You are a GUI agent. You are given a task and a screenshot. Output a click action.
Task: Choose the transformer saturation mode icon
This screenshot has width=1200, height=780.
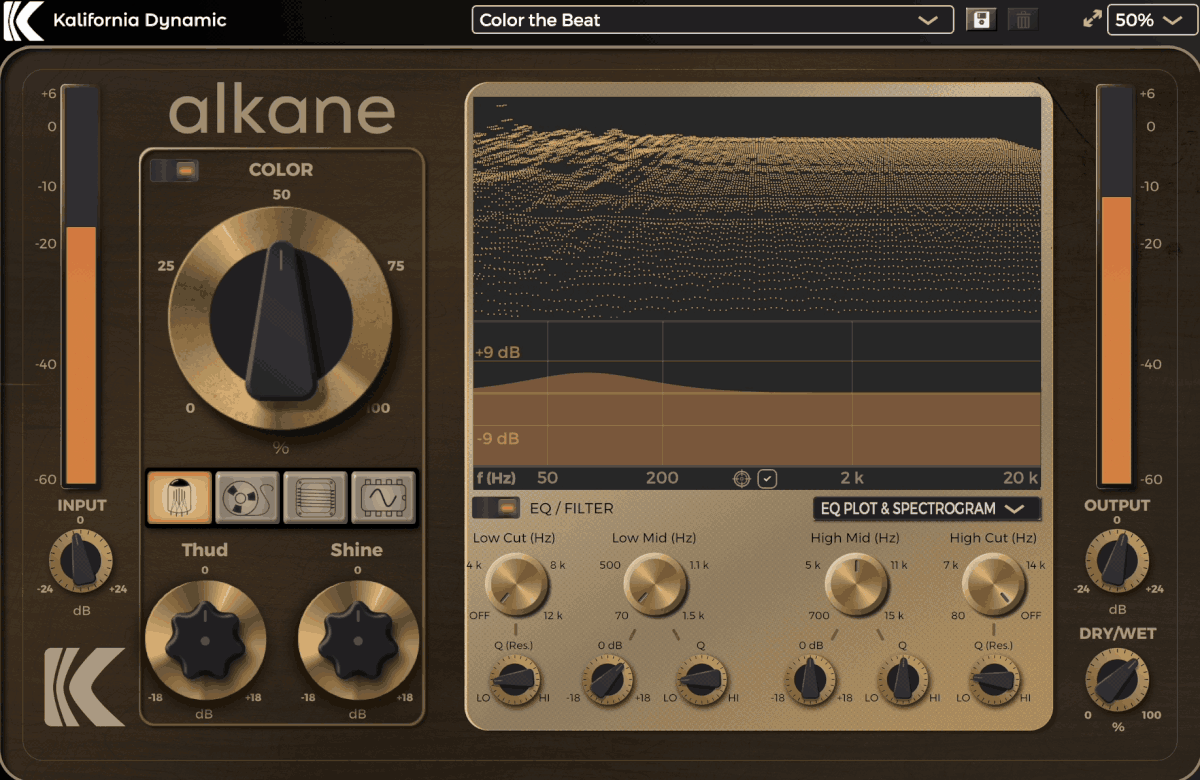(315, 497)
